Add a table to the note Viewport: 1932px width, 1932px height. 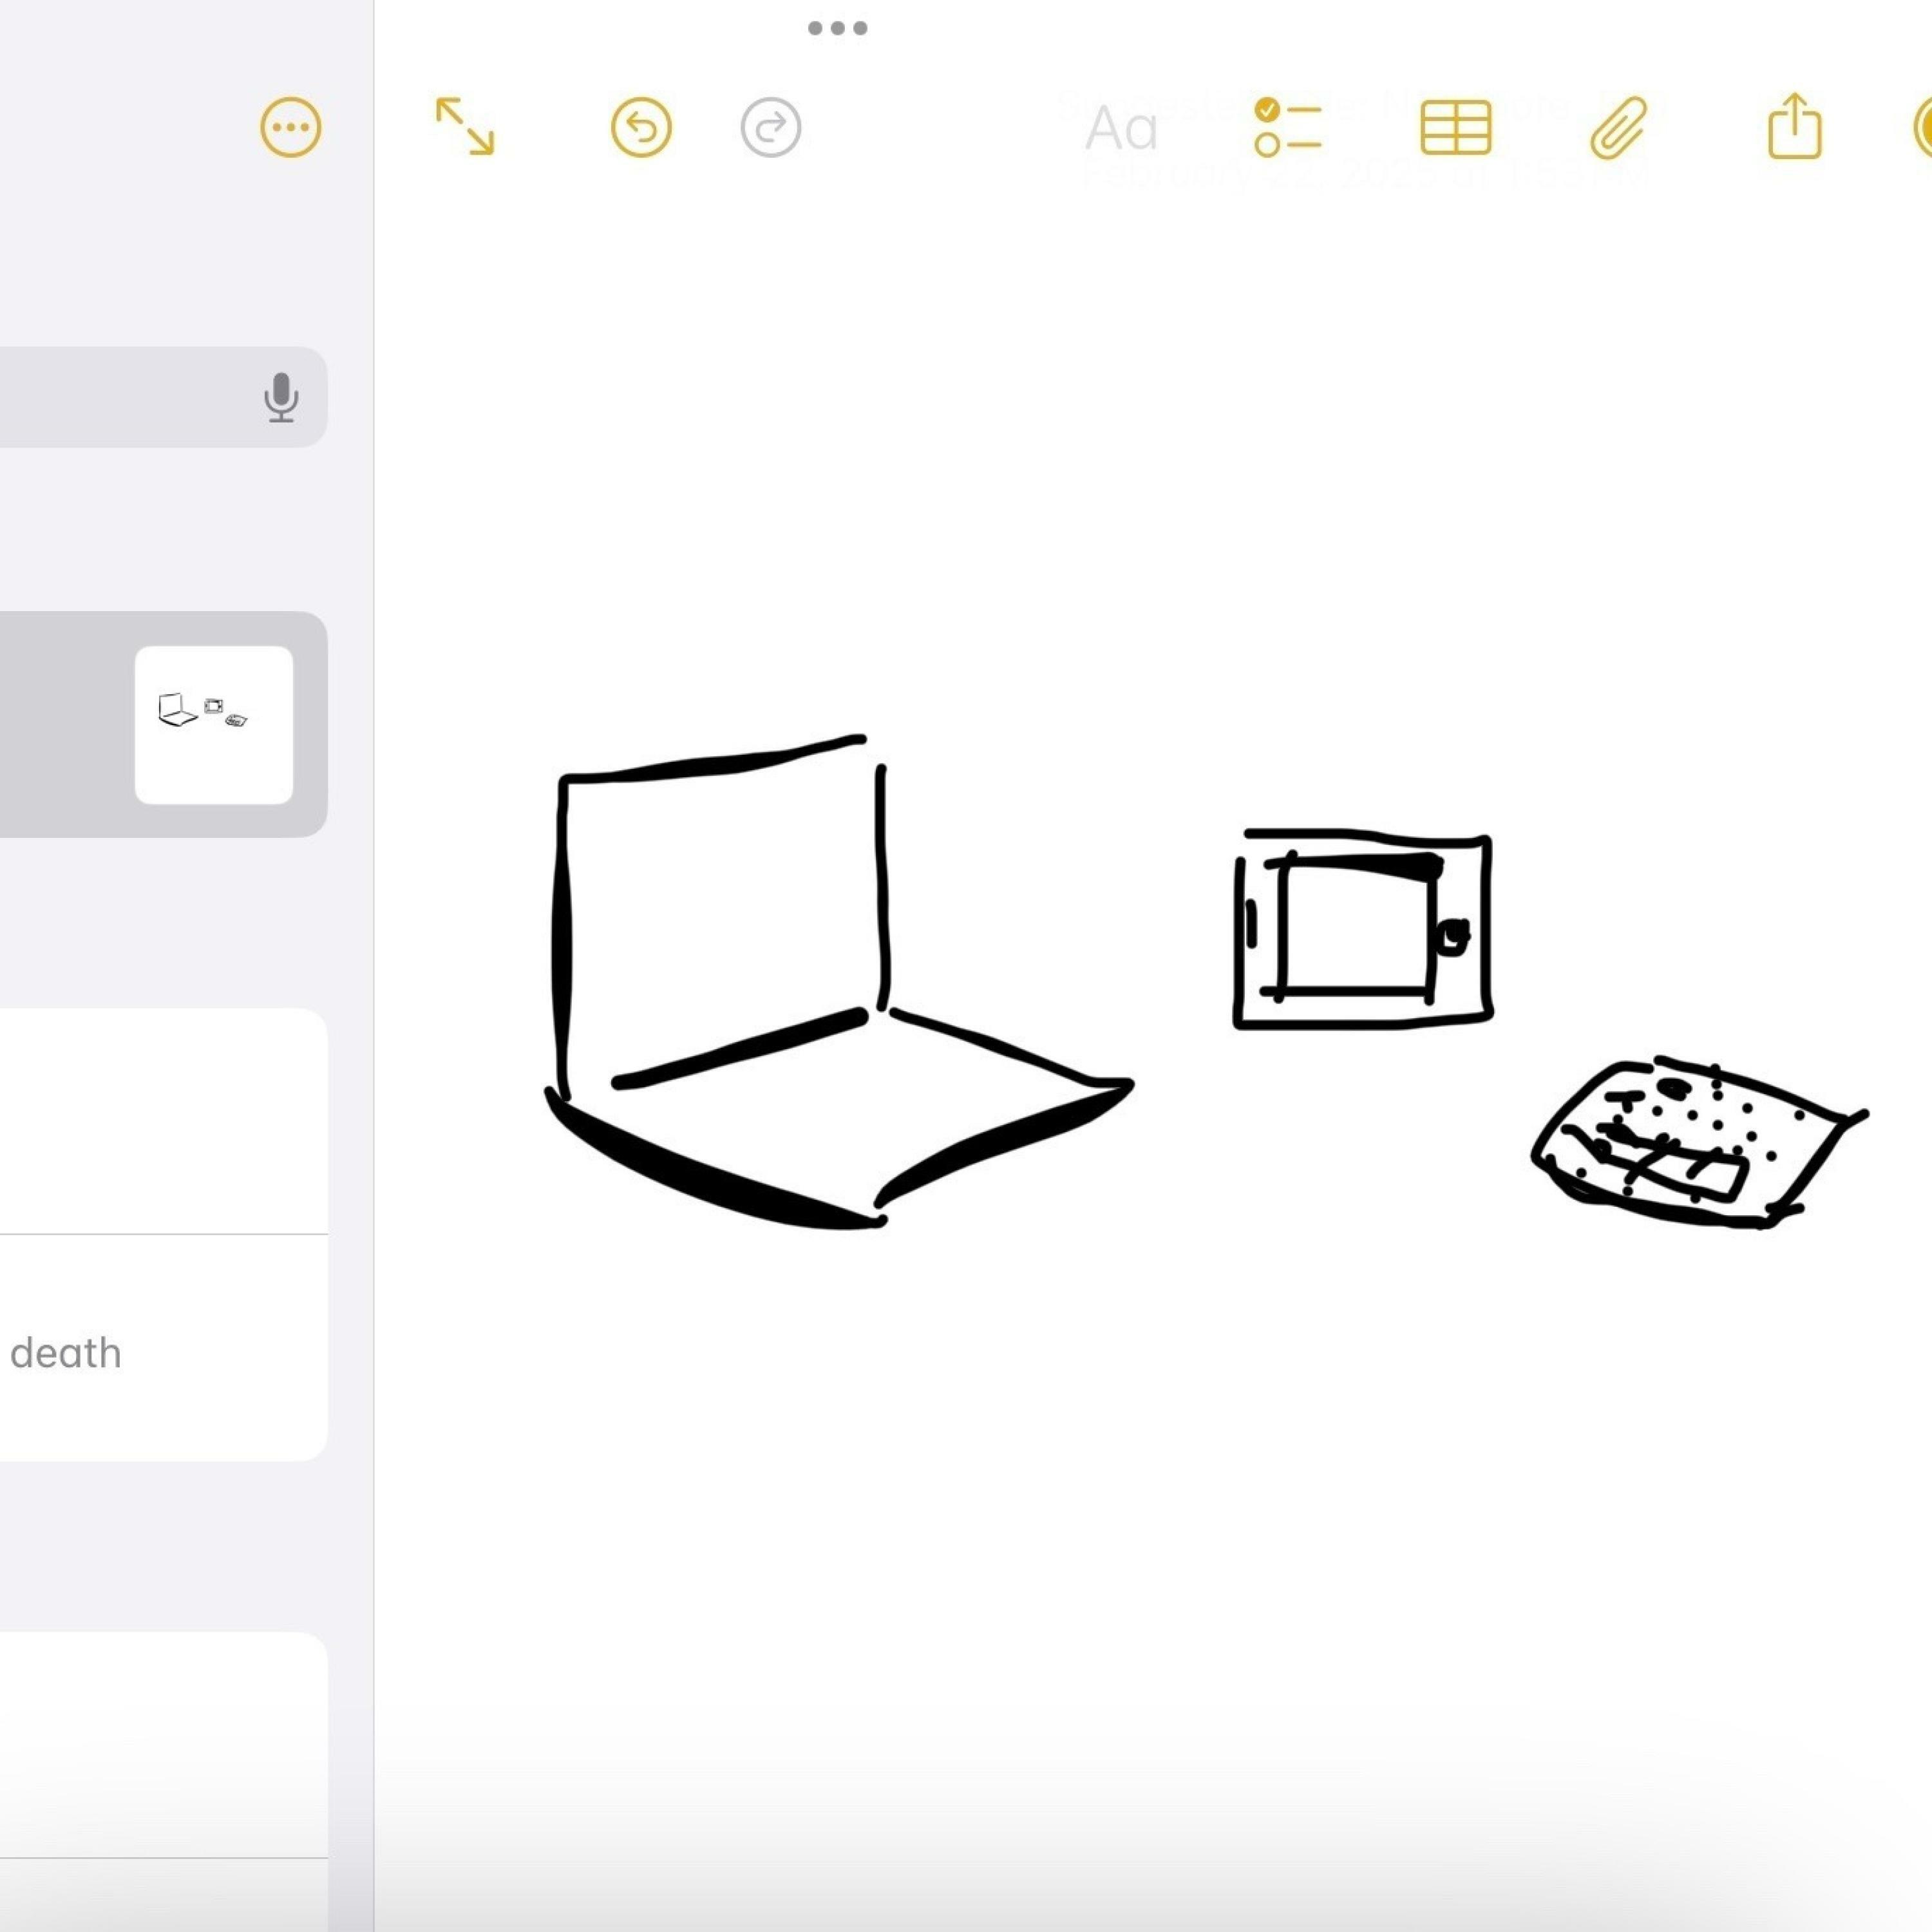pyautogui.click(x=1456, y=127)
